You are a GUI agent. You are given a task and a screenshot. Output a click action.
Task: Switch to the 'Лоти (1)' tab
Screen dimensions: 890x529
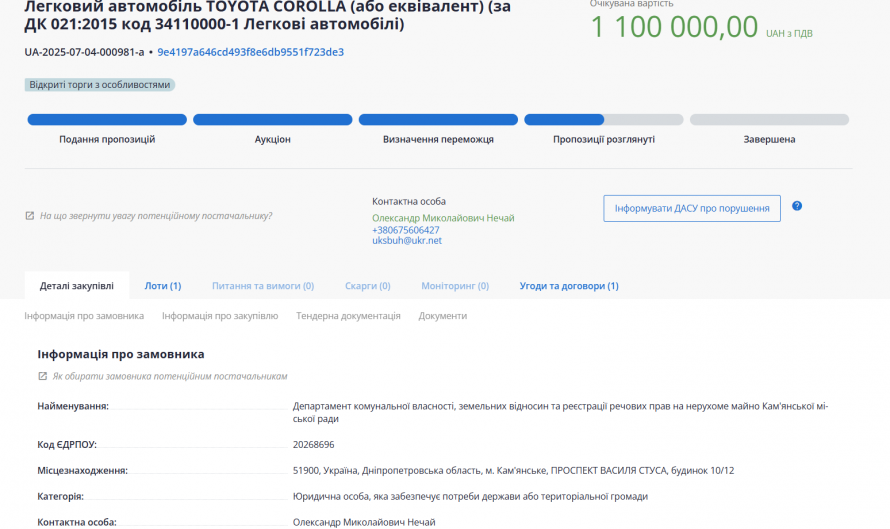pos(163,286)
